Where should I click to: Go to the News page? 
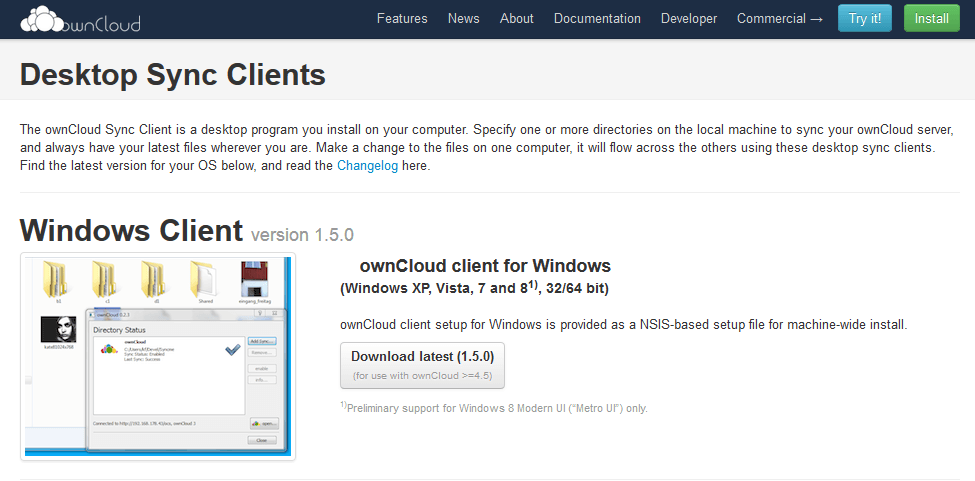(x=463, y=19)
